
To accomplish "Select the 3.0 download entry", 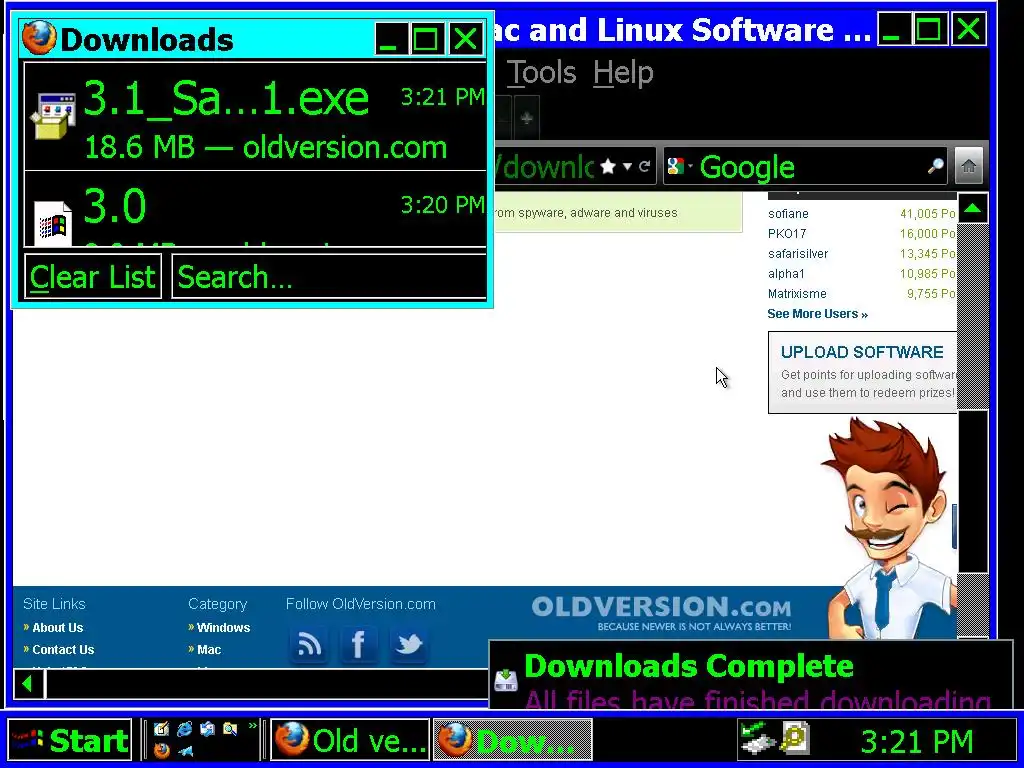I will click(255, 209).
